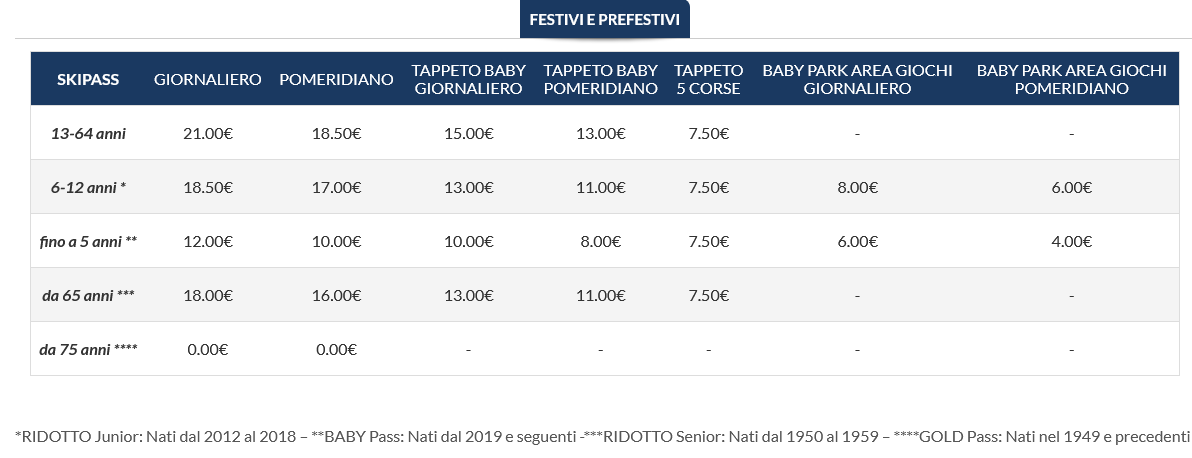1192x458 pixels.
Task: Click the 8.00€ baby park daily price
Action: [858, 187]
